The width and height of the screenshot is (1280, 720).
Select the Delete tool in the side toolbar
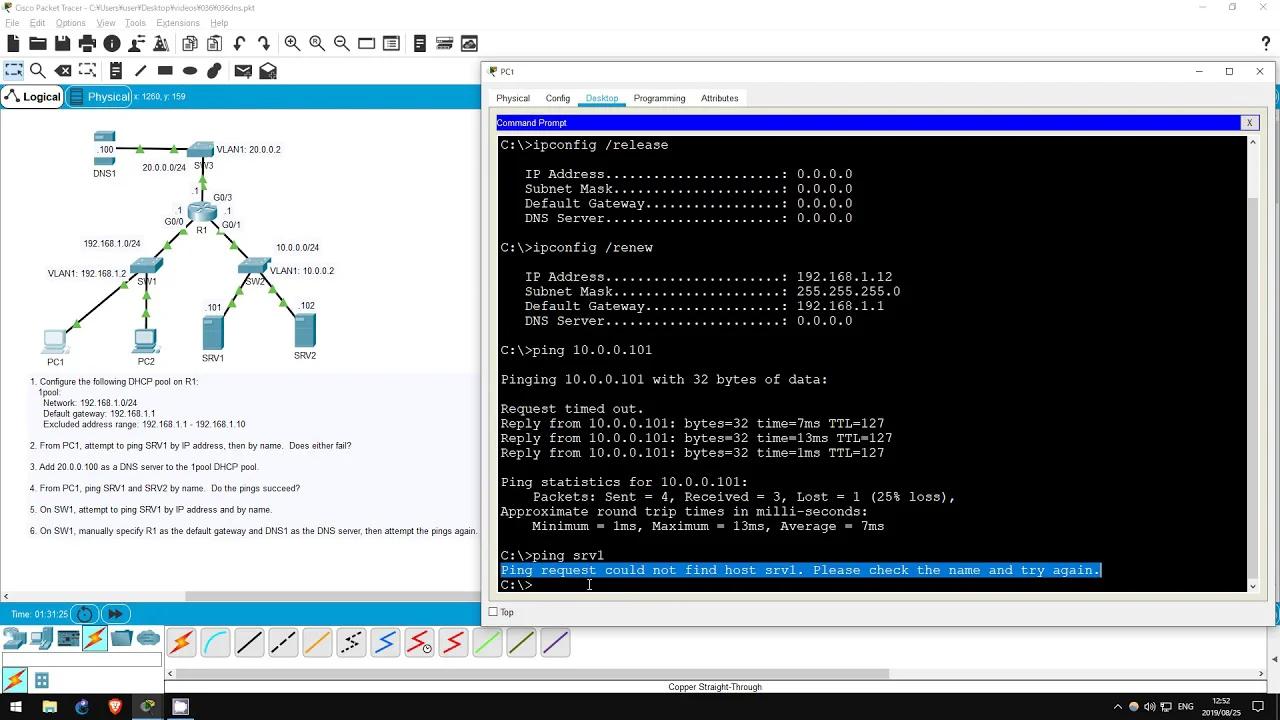coord(62,70)
